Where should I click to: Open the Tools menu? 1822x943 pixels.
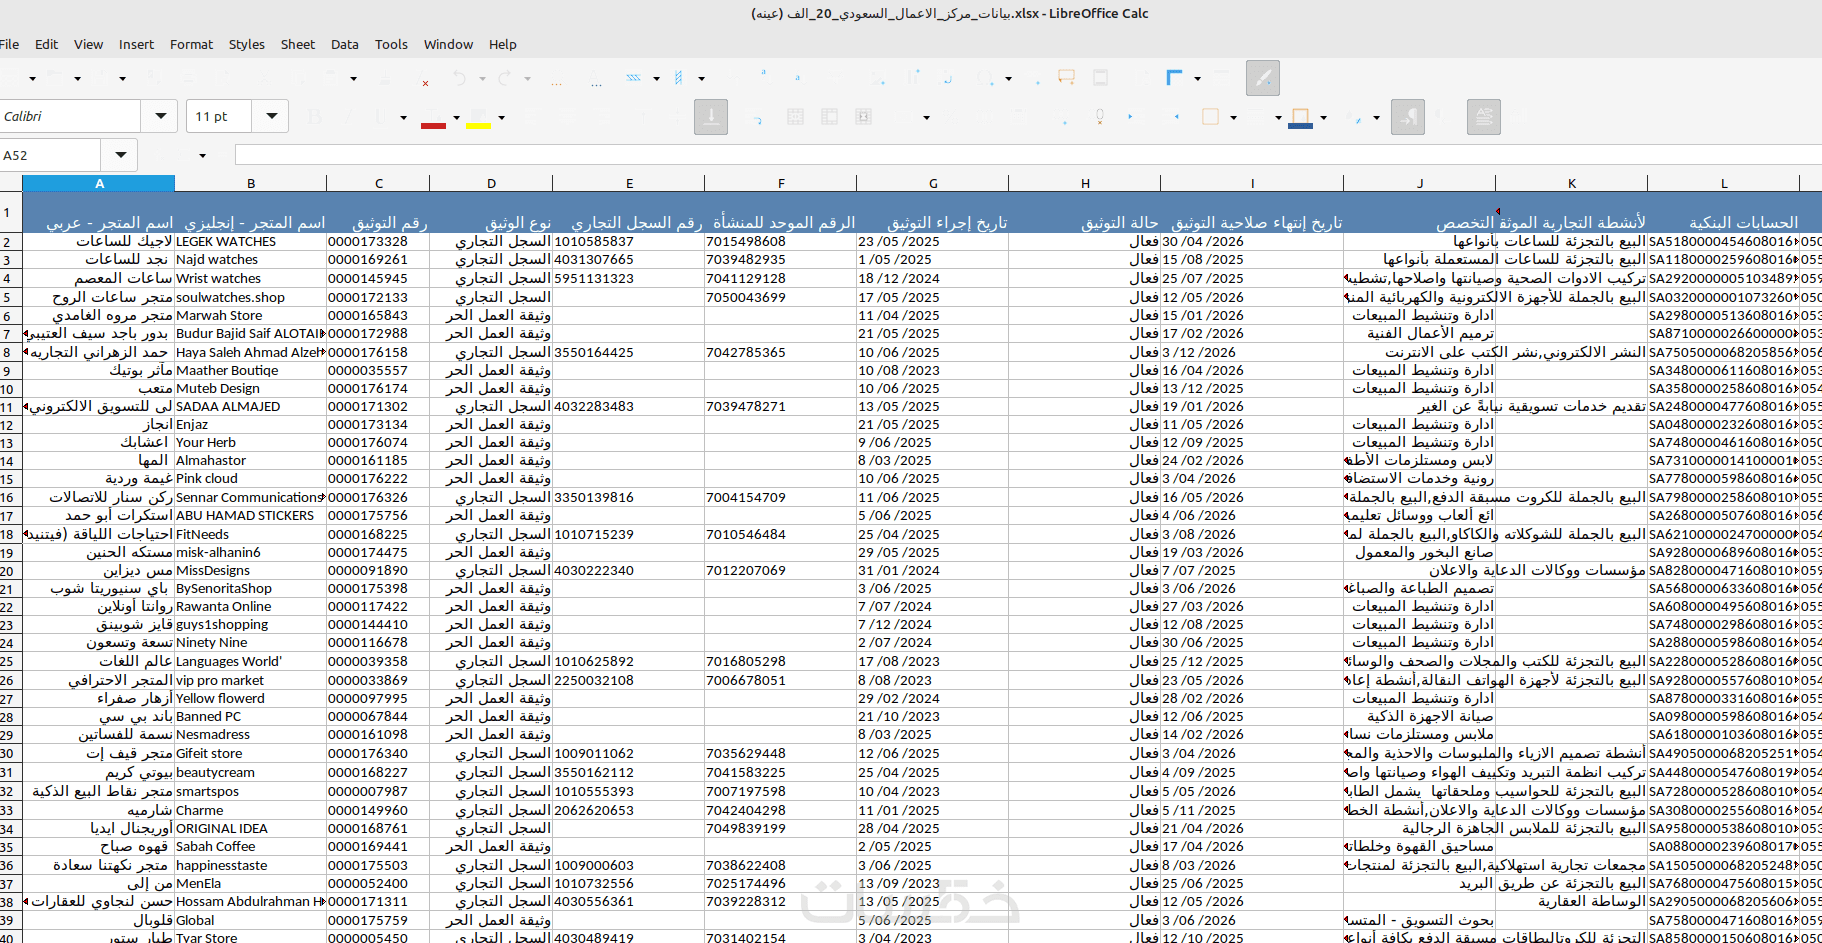point(391,44)
